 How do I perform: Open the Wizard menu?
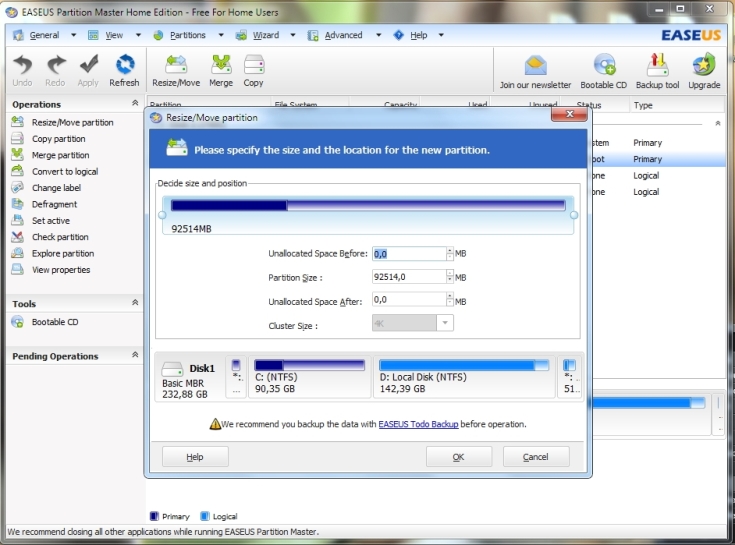[x=266, y=35]
